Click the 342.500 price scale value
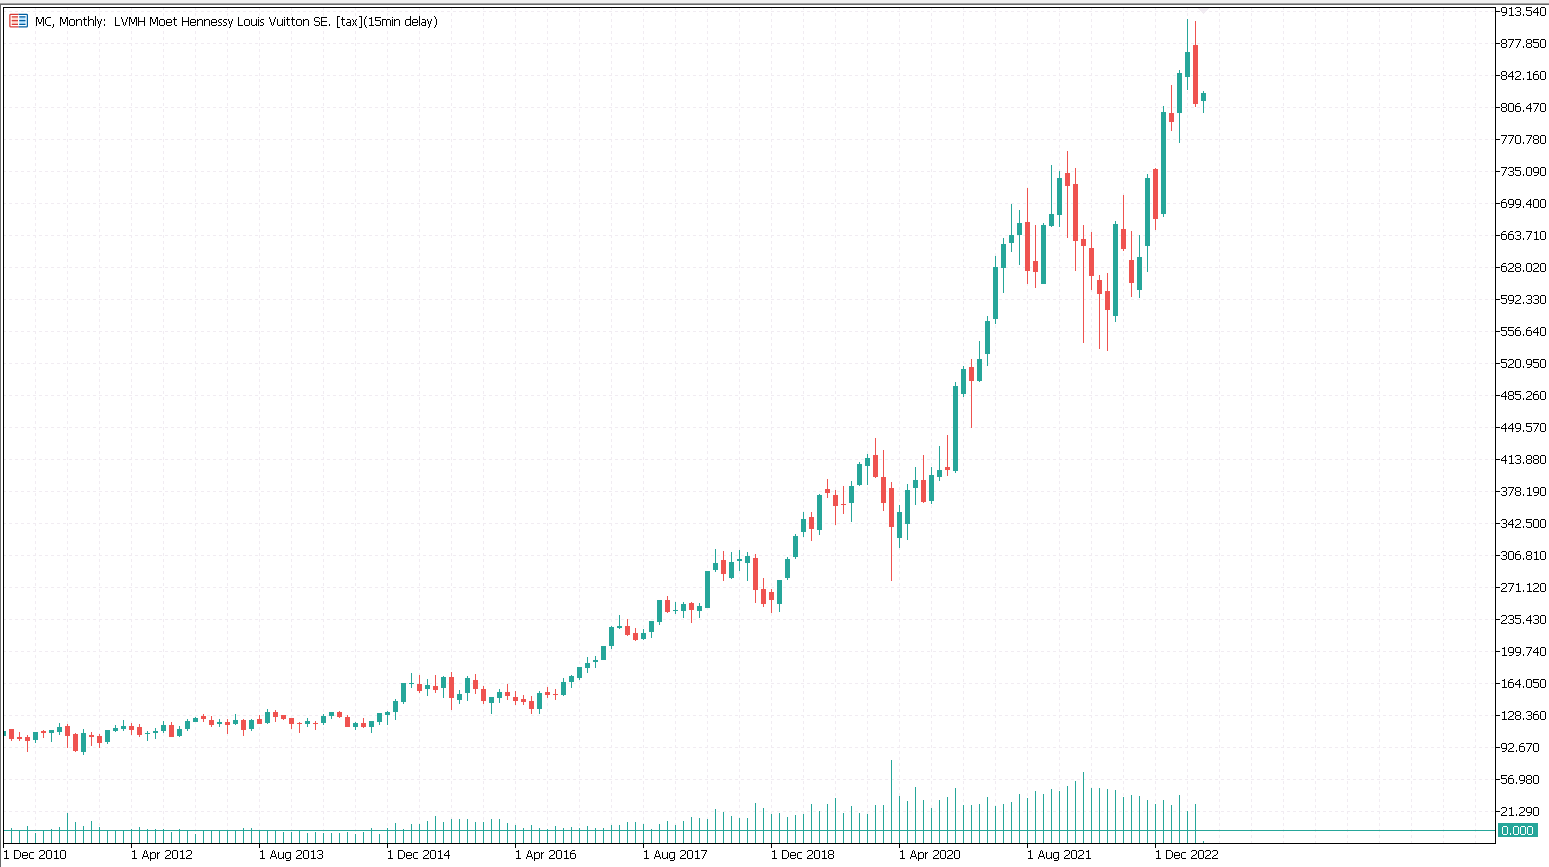The image size is (1549, 867). pos(1524,523)
